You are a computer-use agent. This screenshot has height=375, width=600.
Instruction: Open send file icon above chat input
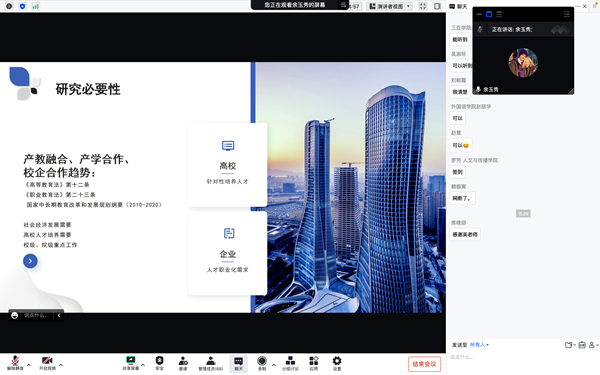[x=569, y=345]
